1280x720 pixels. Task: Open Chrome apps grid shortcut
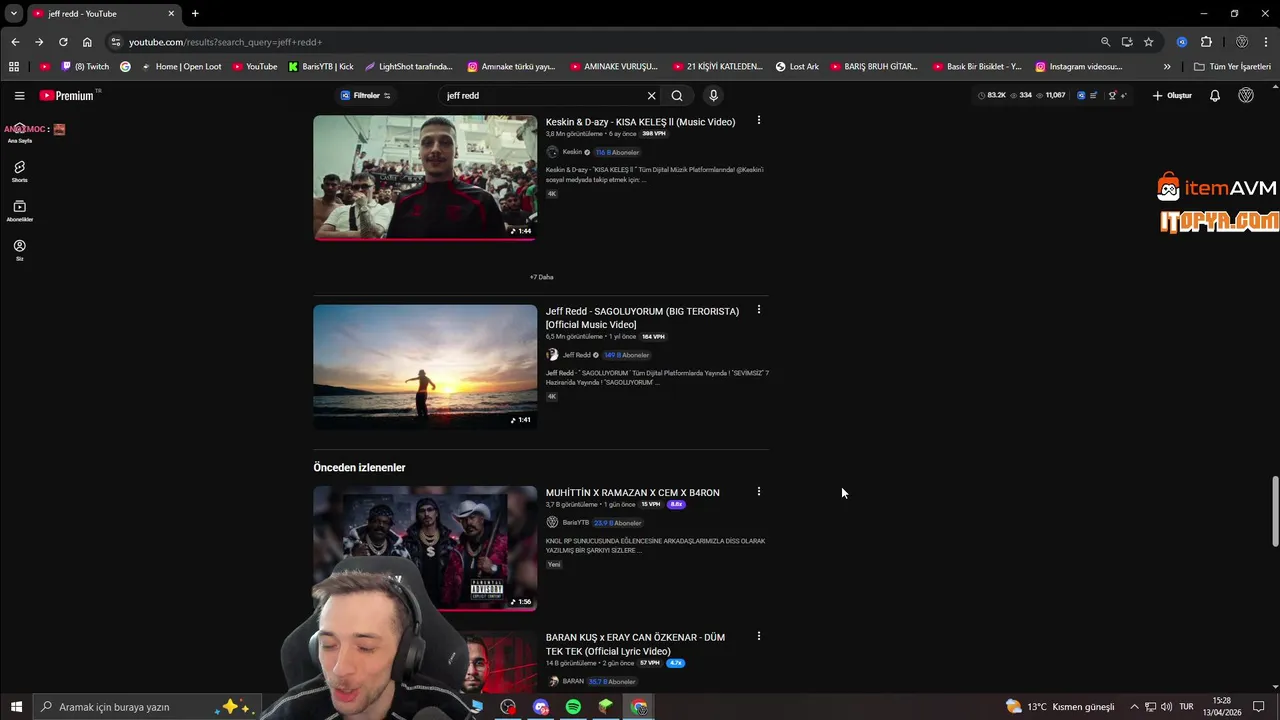[x=14, y=67]
